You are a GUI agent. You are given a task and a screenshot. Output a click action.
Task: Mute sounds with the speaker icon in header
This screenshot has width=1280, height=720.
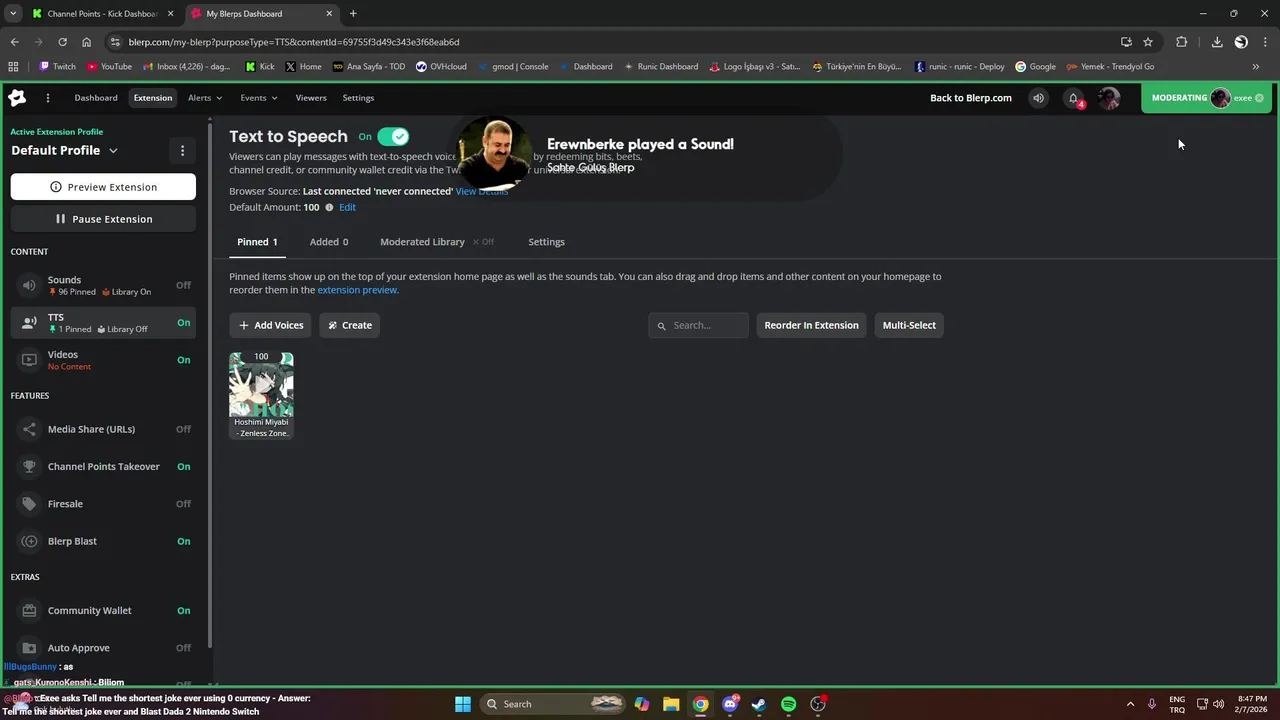[1038, 98]
